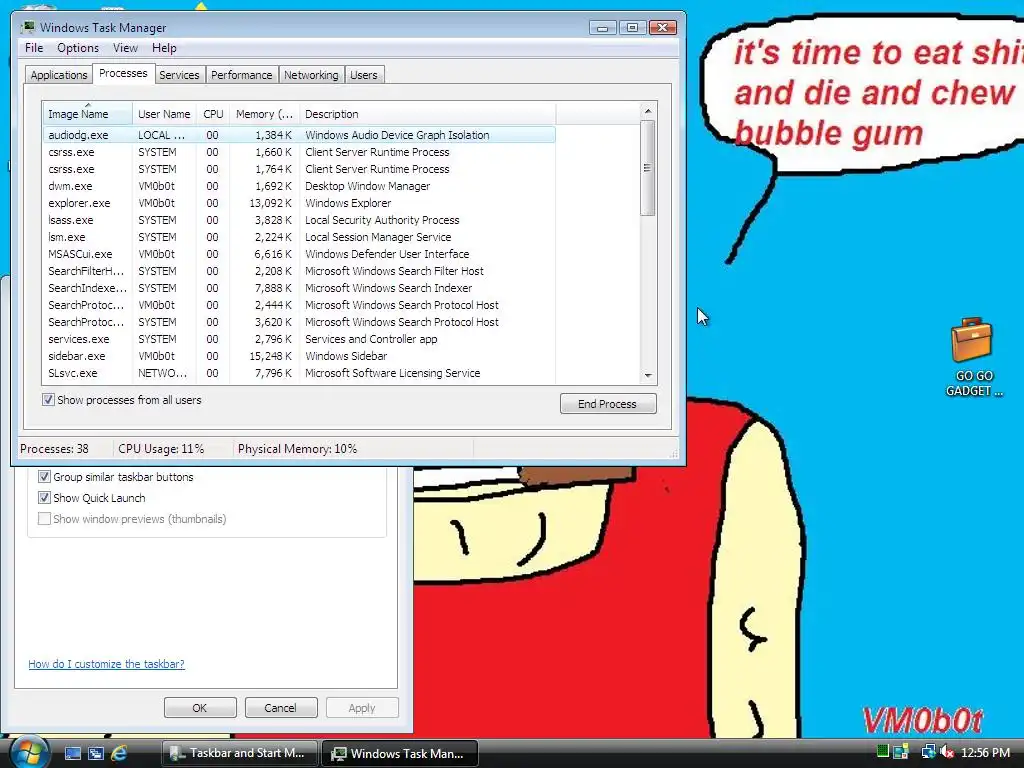Viewport: 1024px width, 768px height.
Task: Sort by Description column header
Action: pyautogui.click(x=427, y=114)
